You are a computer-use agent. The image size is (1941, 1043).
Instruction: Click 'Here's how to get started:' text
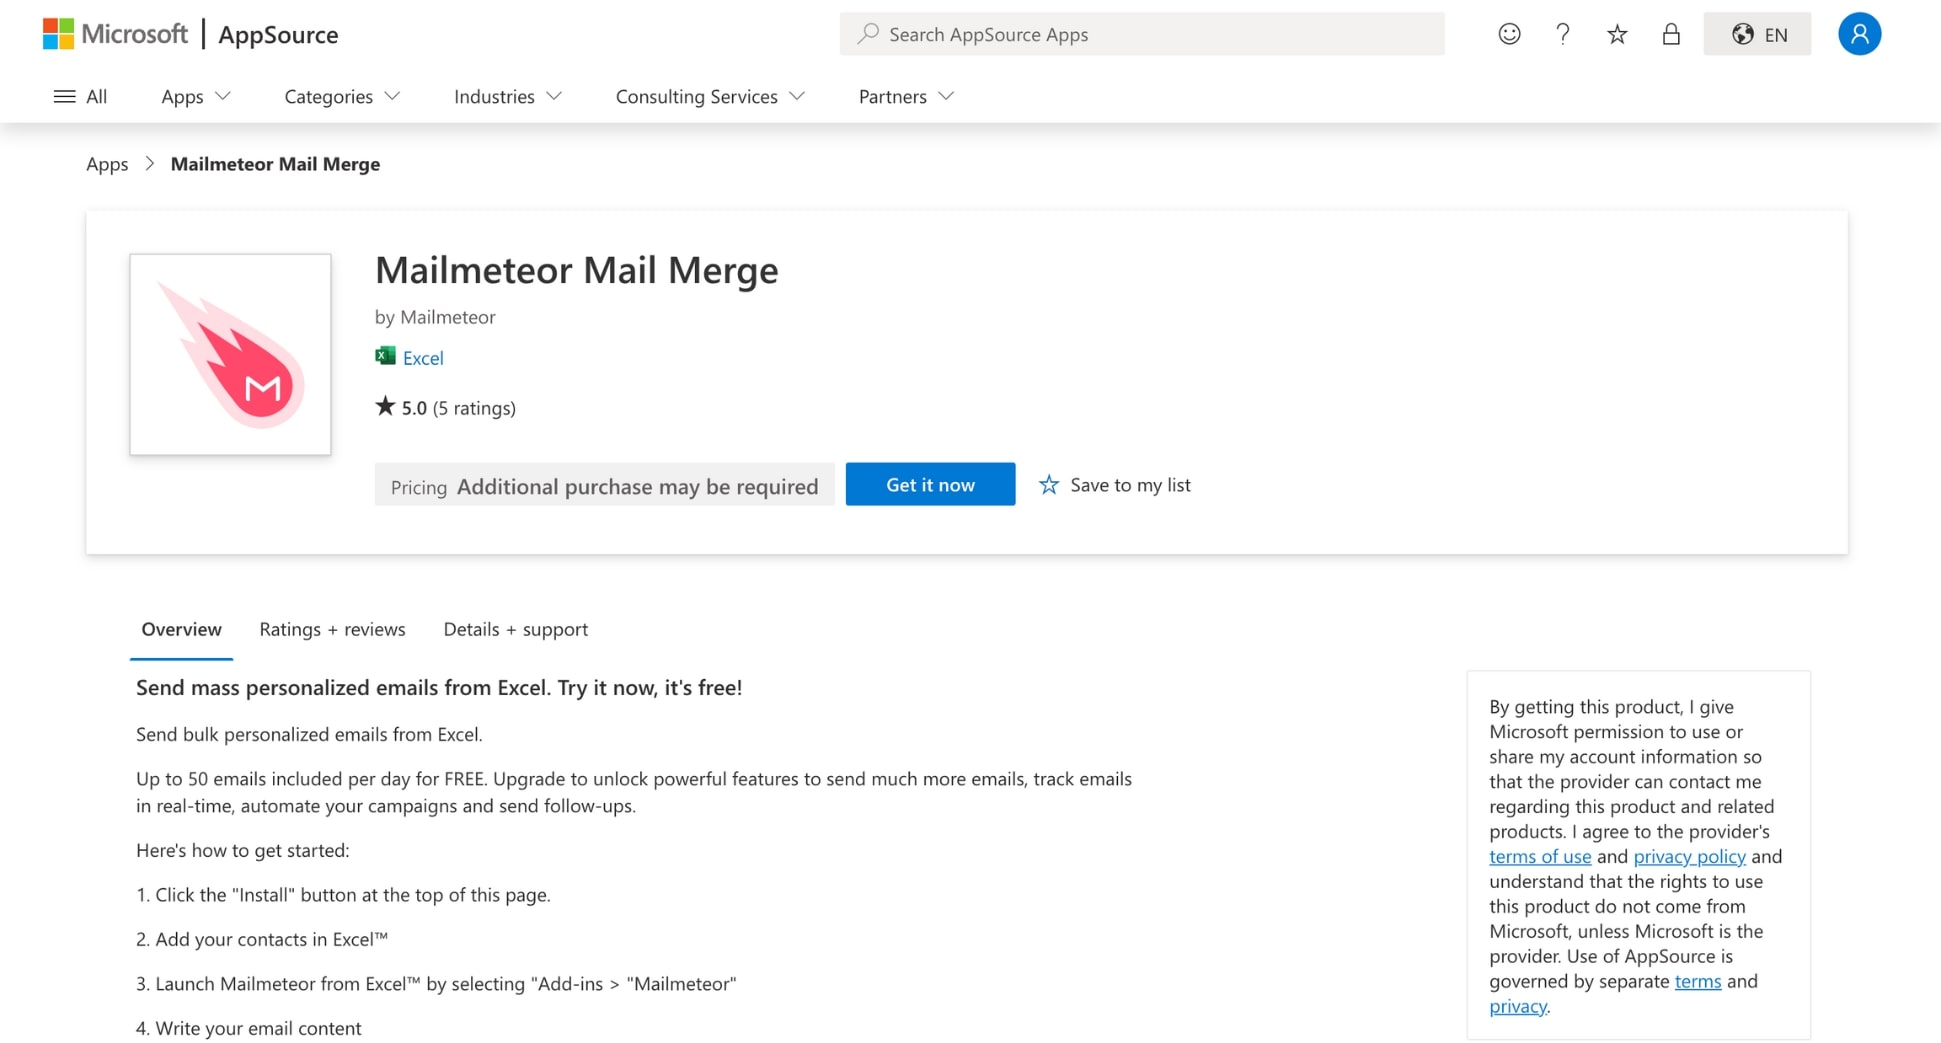point(243,850)
